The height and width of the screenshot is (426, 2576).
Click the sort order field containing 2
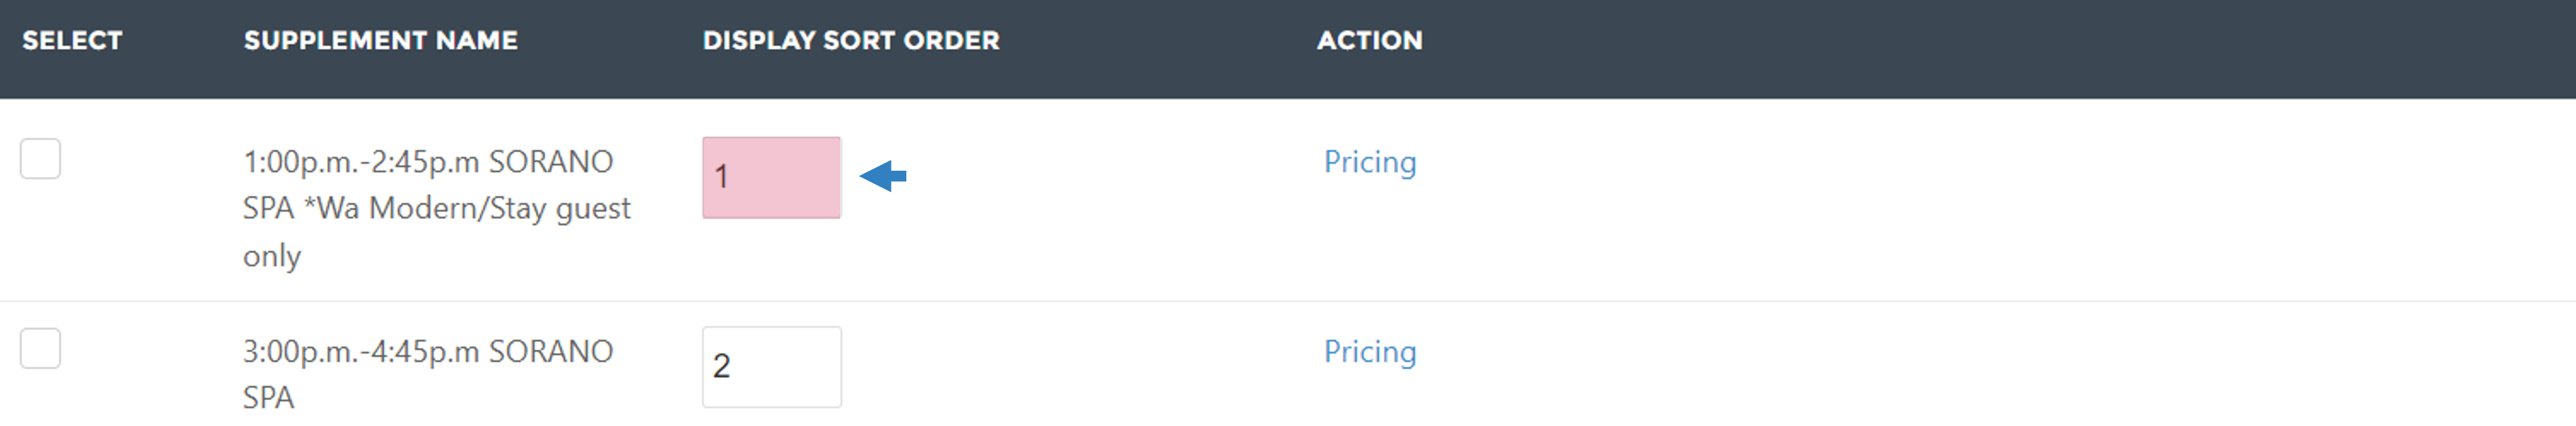coord(772,367)
